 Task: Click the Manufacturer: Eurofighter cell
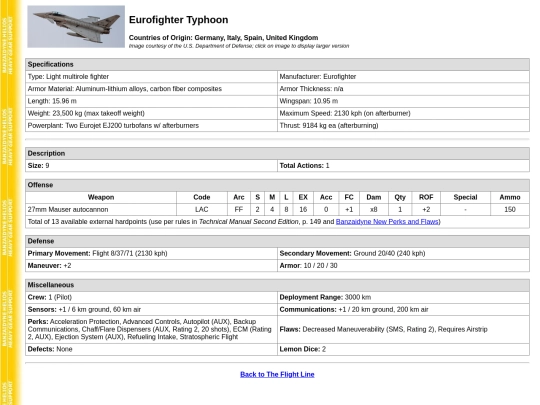point(403,76)
